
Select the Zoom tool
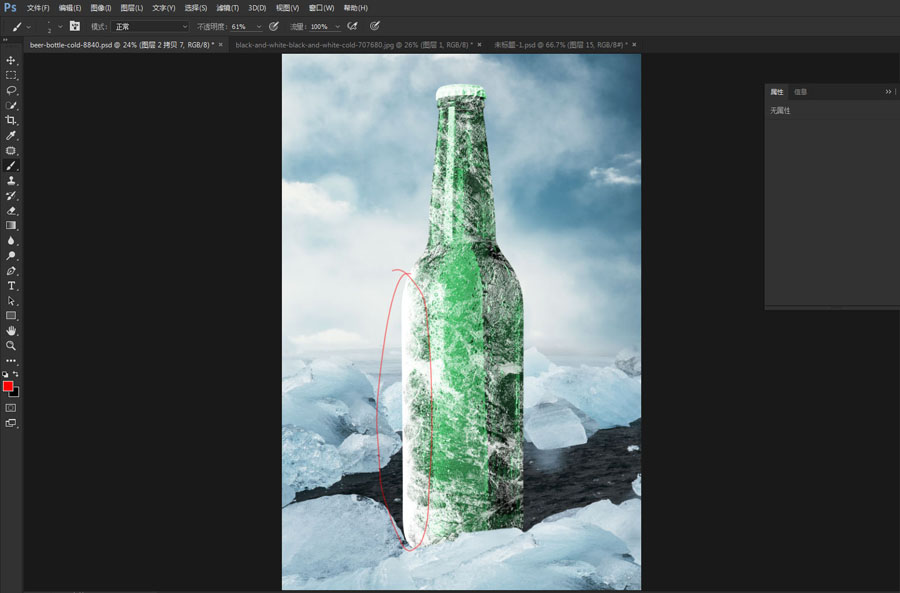[x=12, y=344]
